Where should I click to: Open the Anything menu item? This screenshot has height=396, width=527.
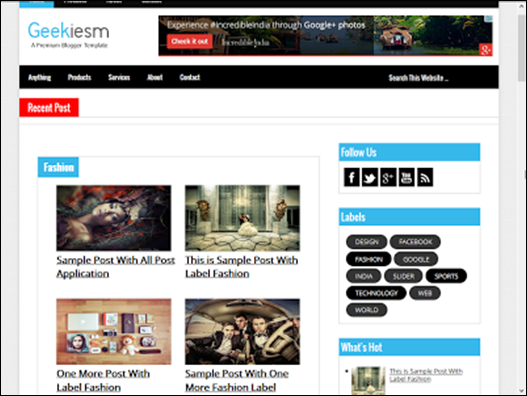pos(39,77)
